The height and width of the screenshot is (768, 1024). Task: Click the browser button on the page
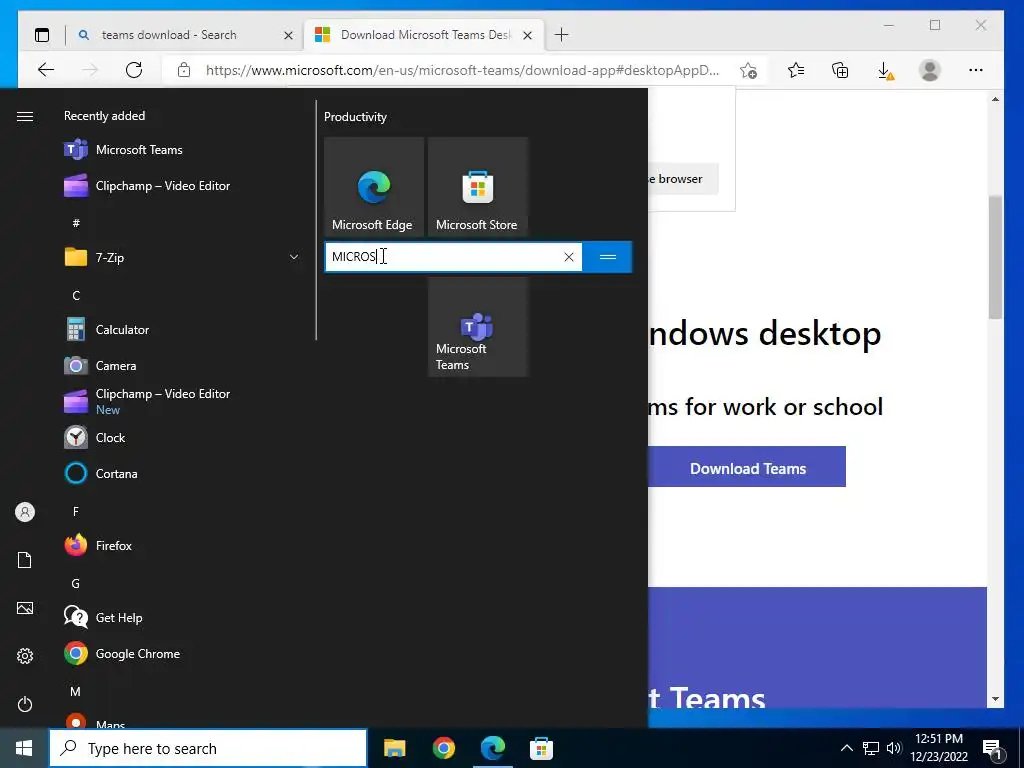click(683, 179)
